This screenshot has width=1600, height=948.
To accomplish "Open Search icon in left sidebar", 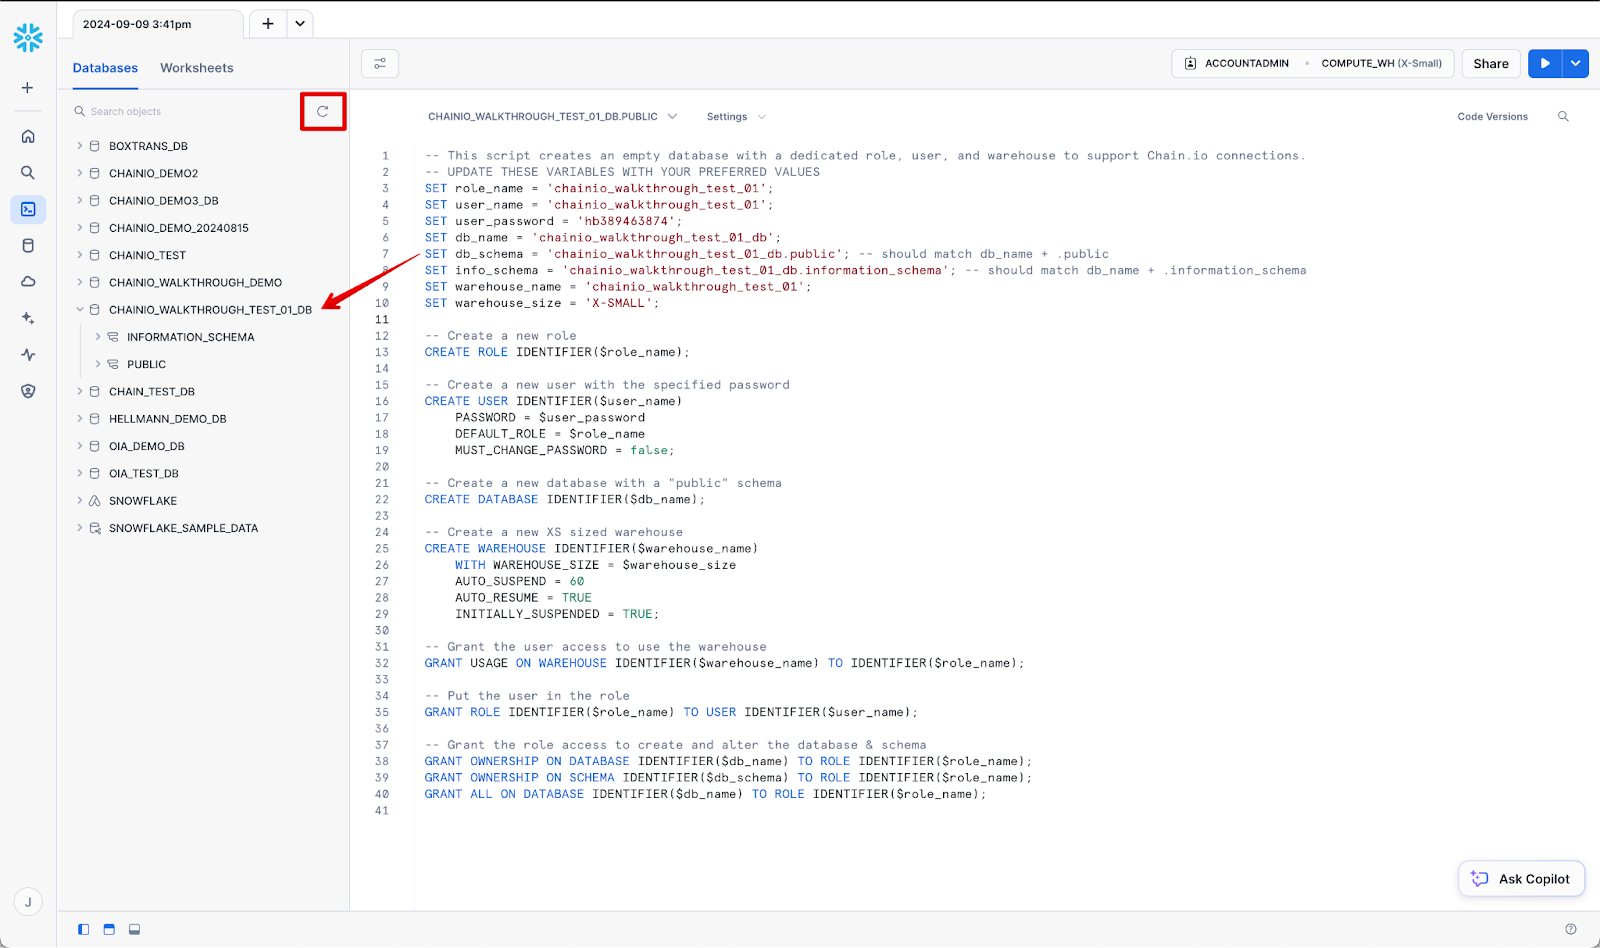I will click(28, 173).
